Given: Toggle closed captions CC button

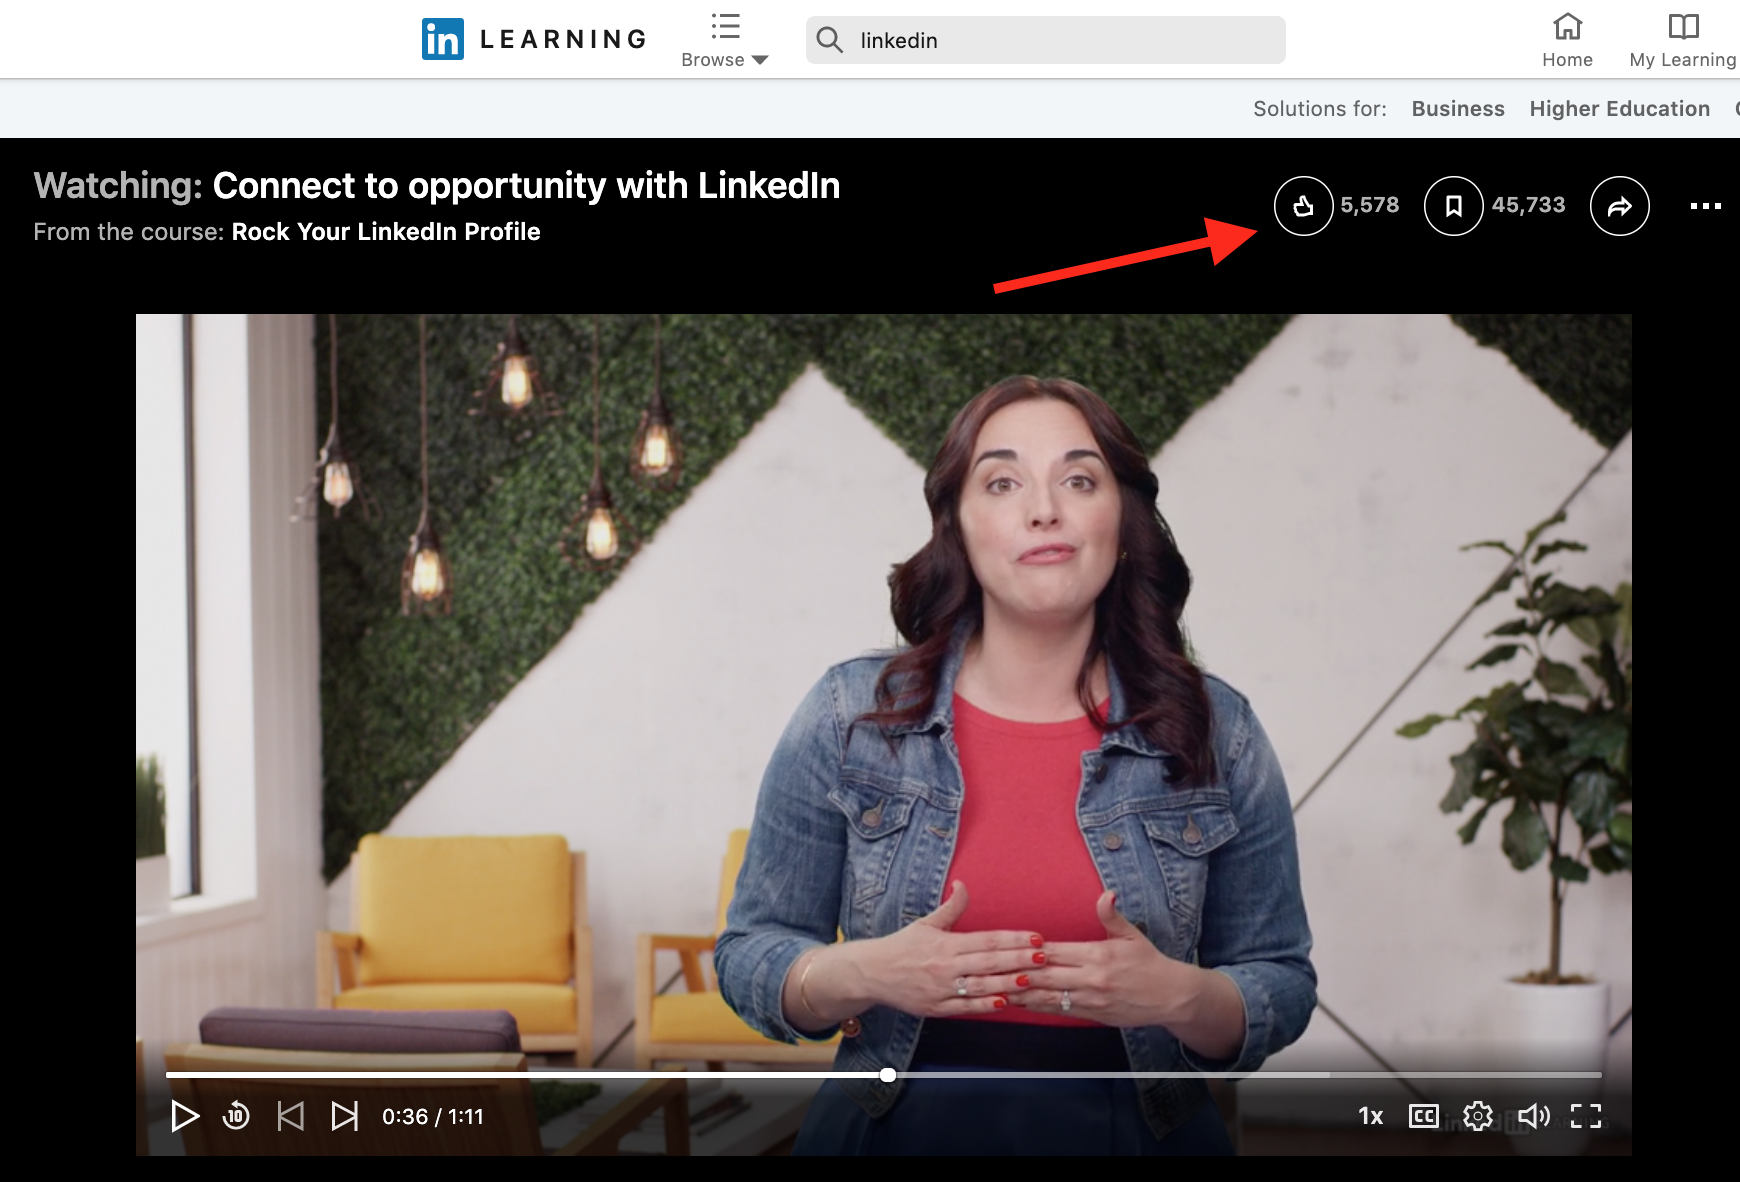Looking at the screenshot, I should point(1423,1116).
